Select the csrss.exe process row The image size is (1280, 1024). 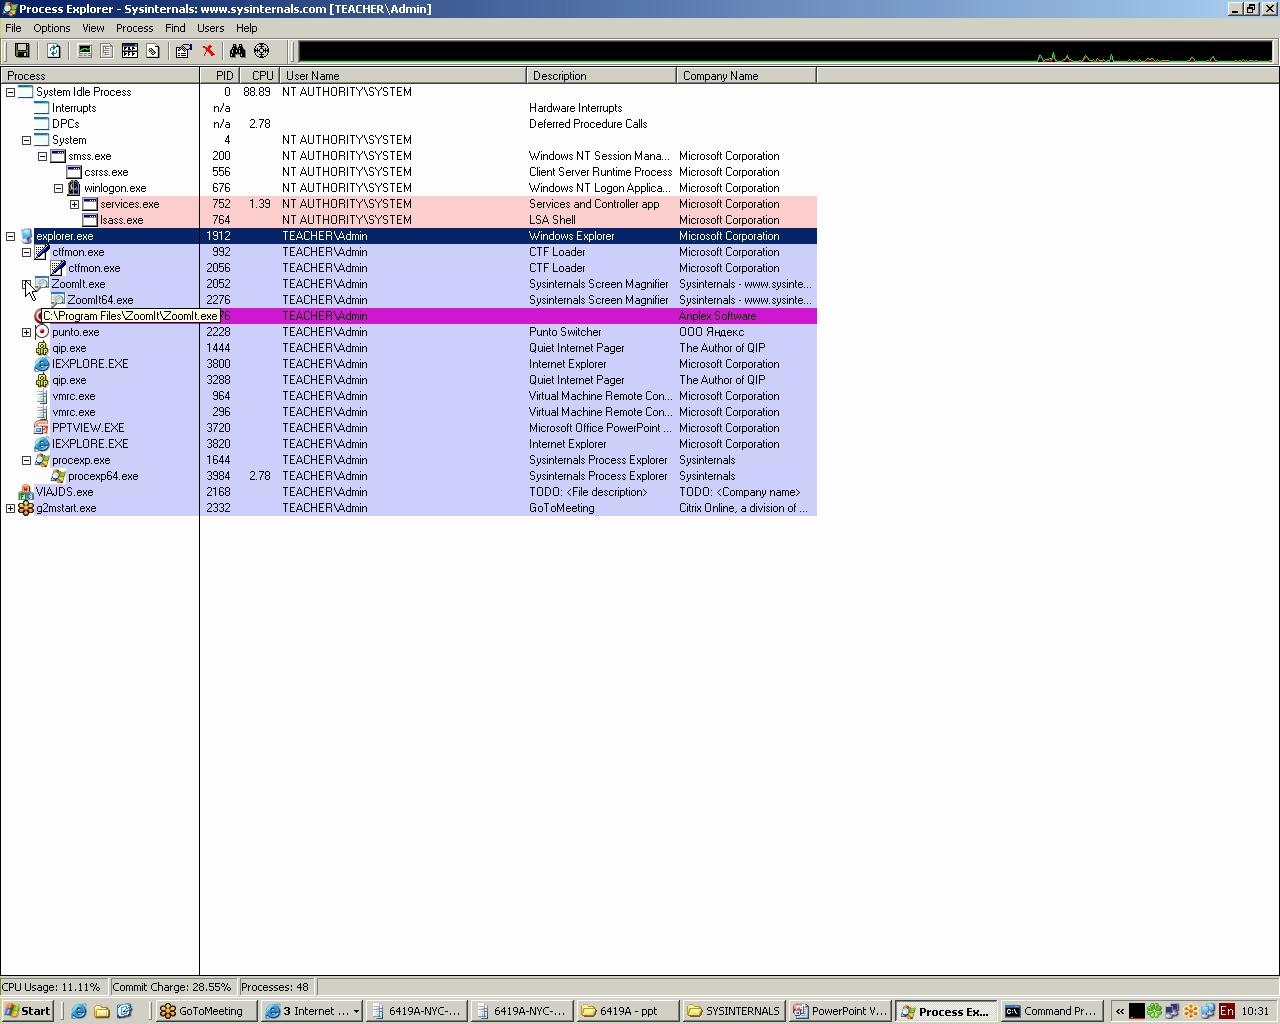coord(409,172)
